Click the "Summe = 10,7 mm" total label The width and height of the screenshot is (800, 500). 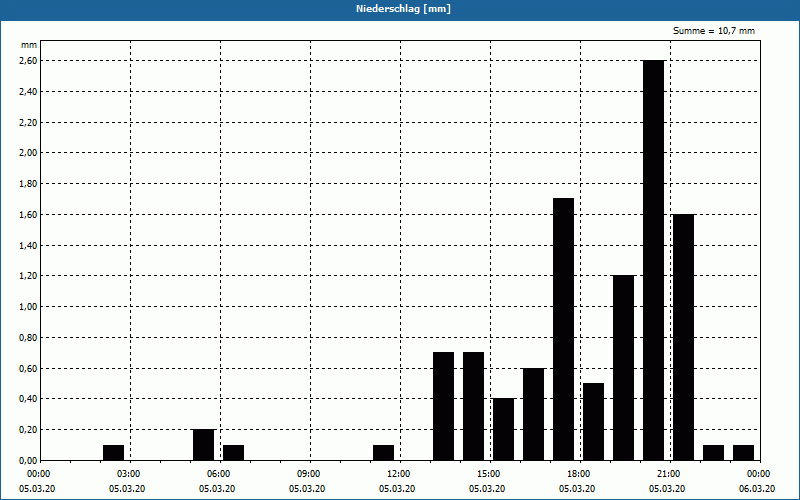(714, 31)
